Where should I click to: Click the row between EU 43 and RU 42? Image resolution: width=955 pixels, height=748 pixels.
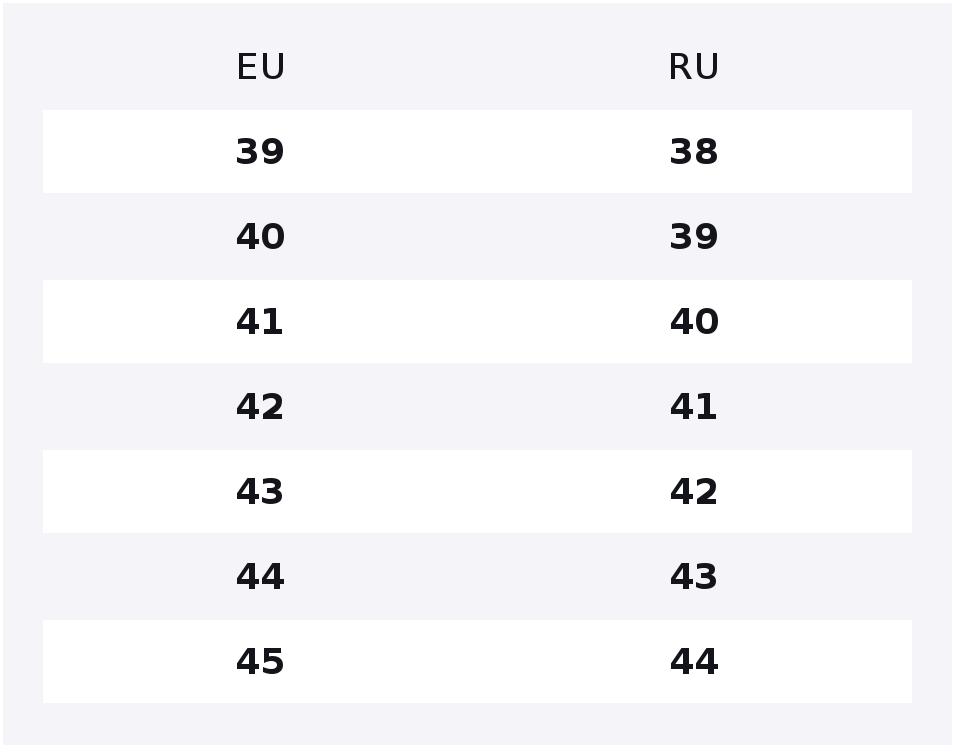point(477,492)
